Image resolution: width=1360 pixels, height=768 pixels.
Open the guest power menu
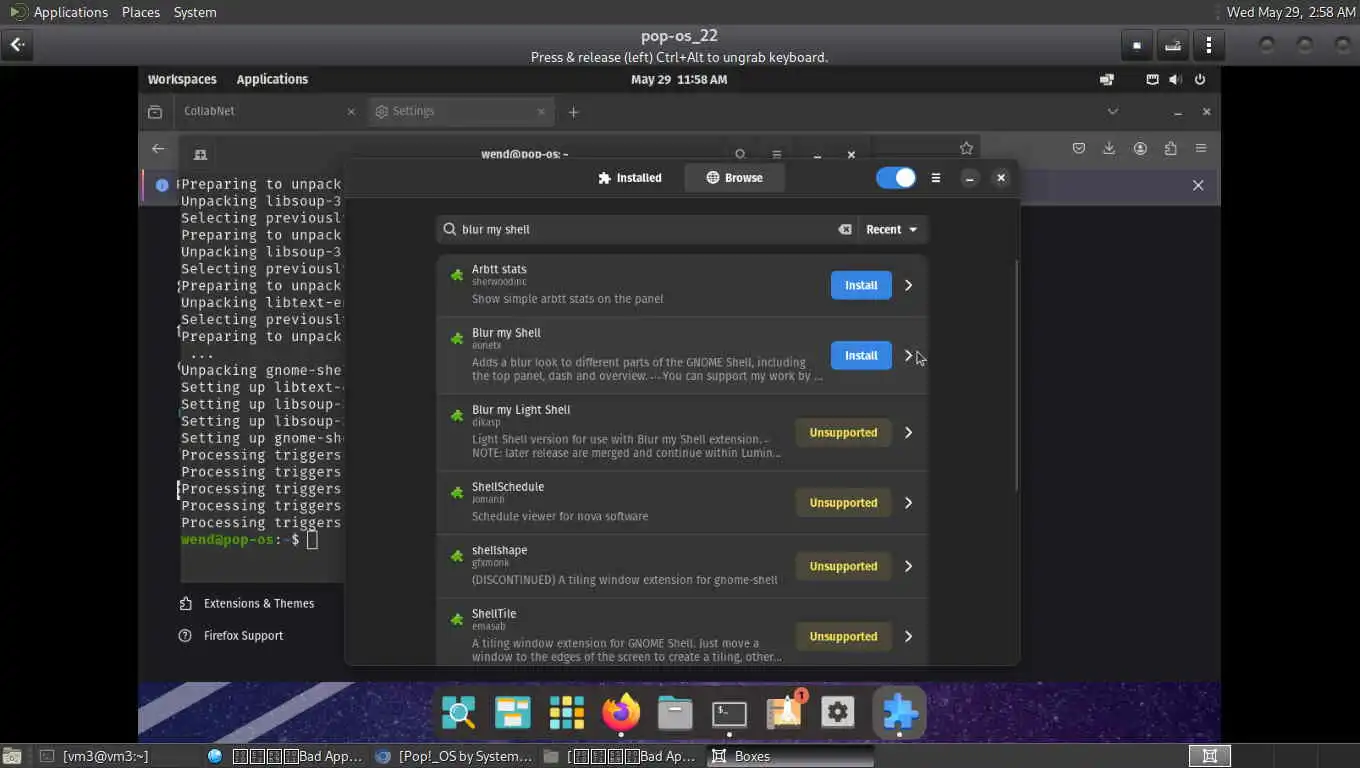(x=1200, y=79)
